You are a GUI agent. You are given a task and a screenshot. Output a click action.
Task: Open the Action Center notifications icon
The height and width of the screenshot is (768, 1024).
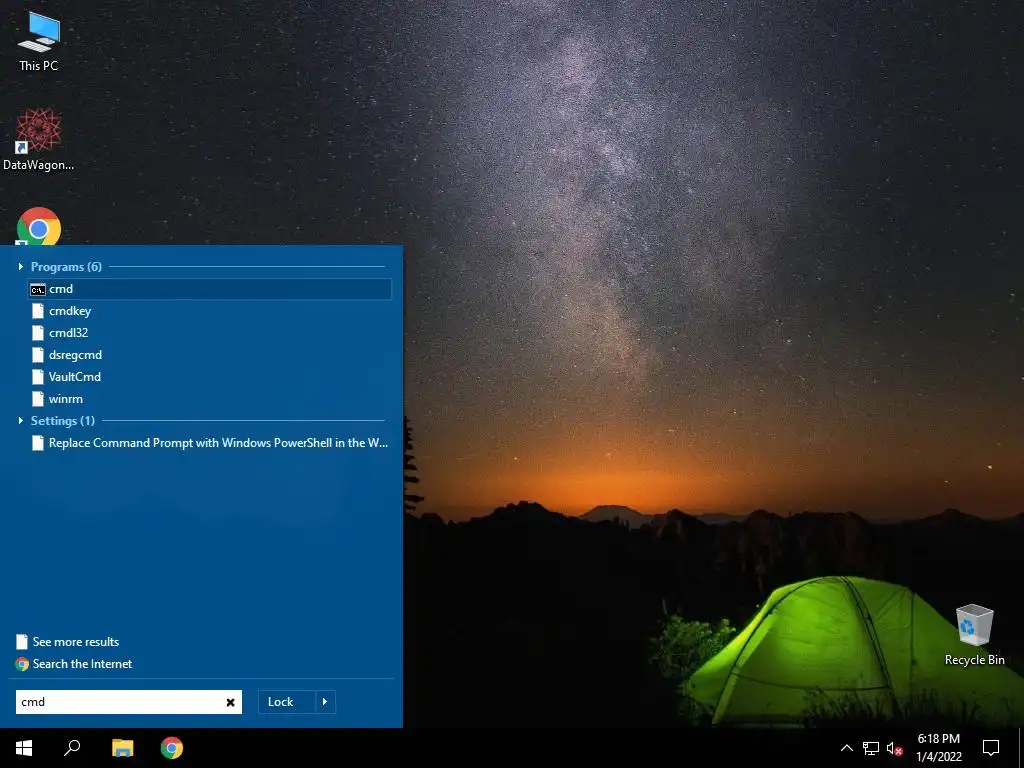pyautogui.click(x=991, y=748)
